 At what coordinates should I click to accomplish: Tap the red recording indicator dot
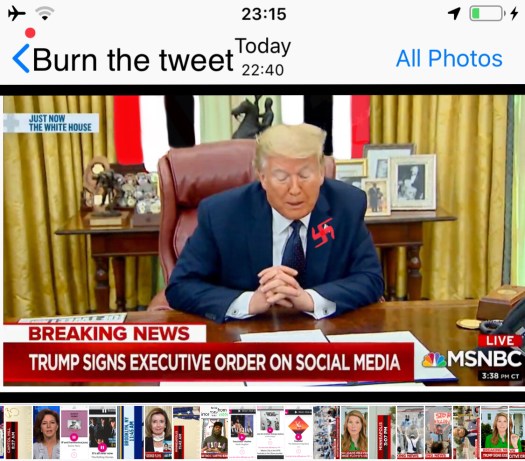(x=30, y=33)
